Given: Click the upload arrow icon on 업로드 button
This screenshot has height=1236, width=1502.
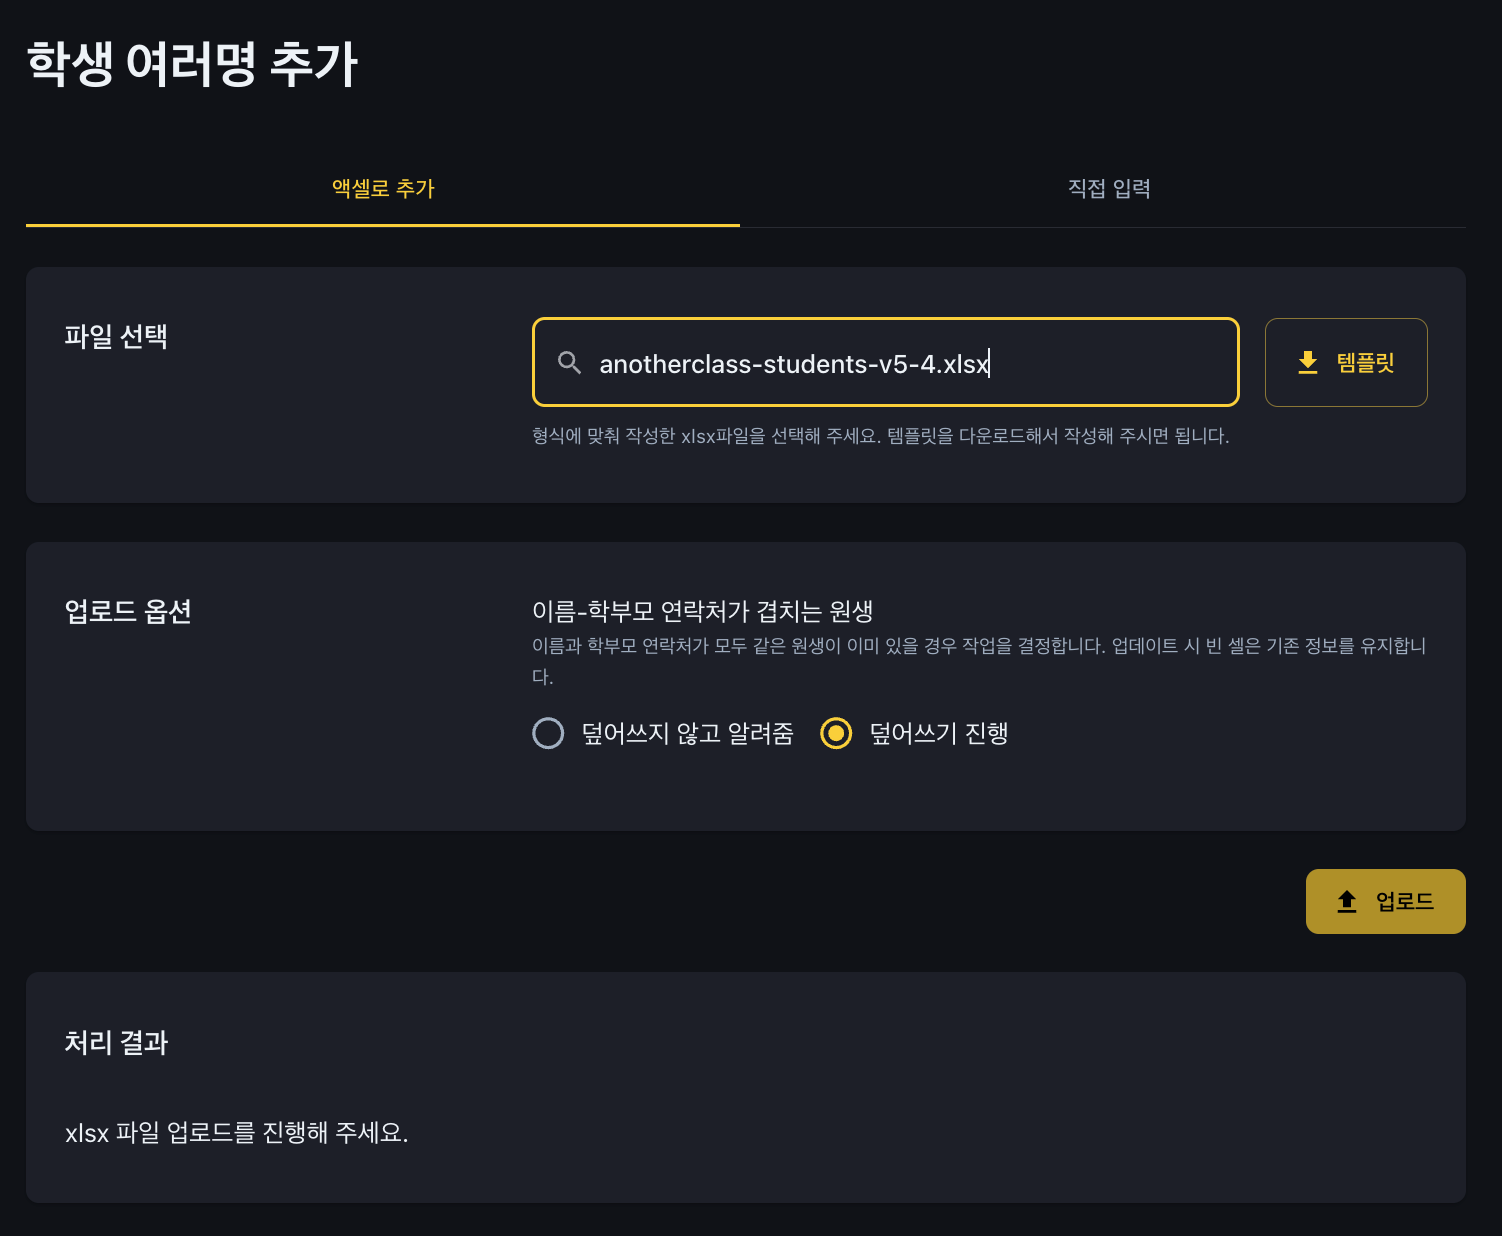Looking at the screenshot, I should [1347, 901].
